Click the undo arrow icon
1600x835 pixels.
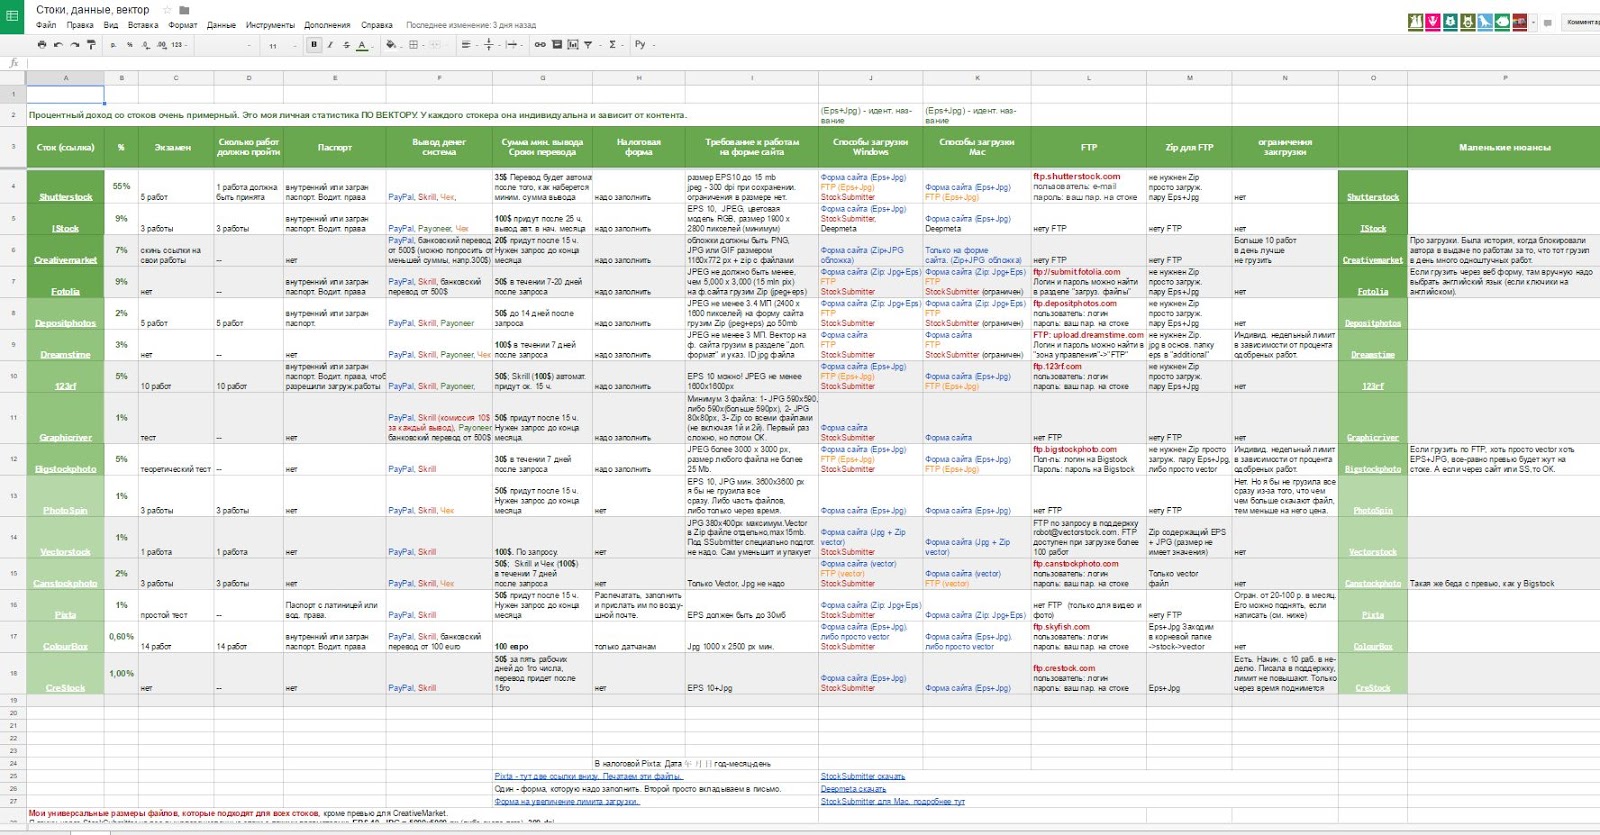pyautogui.click(x=58, y=45)
